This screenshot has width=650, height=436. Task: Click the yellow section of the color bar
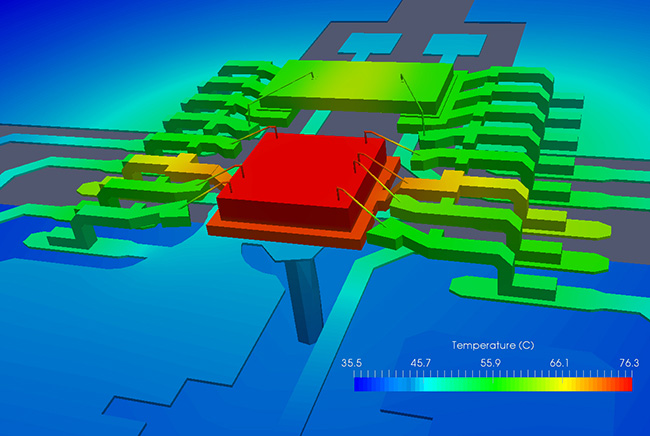[x=560, y=382]
